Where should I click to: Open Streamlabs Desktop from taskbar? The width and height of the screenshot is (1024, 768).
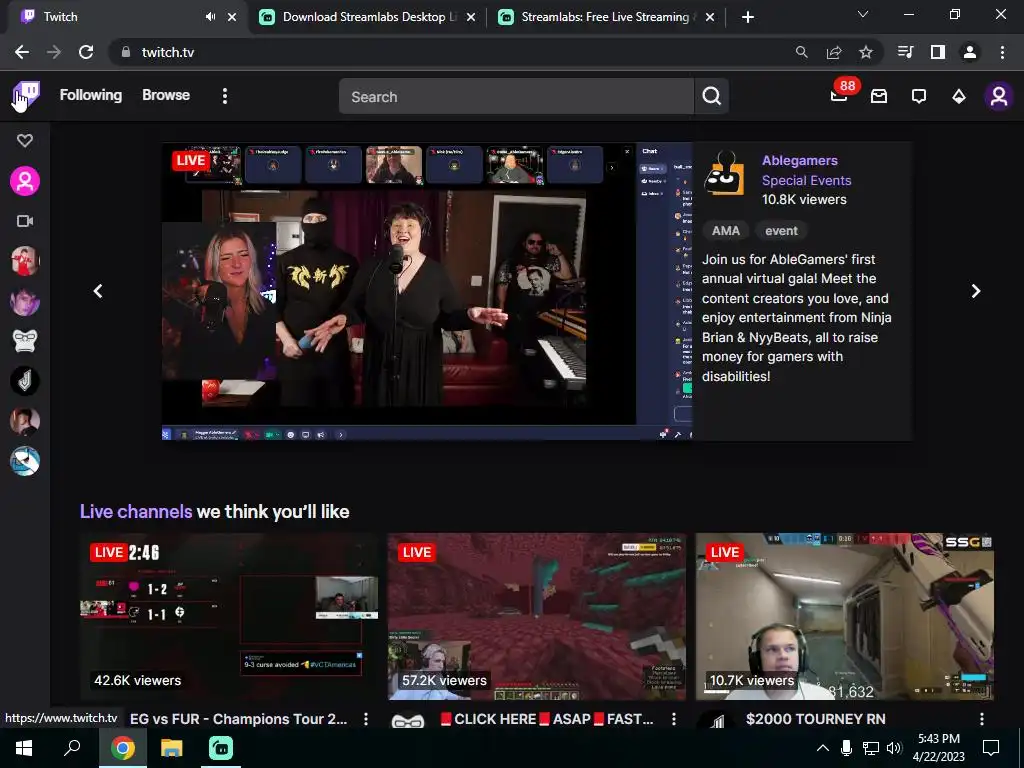pyautogui.click(x=221, y=748)
